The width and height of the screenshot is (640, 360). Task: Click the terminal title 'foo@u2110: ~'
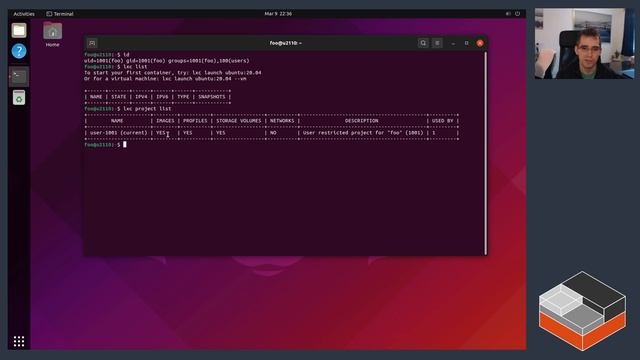point(285,43)
